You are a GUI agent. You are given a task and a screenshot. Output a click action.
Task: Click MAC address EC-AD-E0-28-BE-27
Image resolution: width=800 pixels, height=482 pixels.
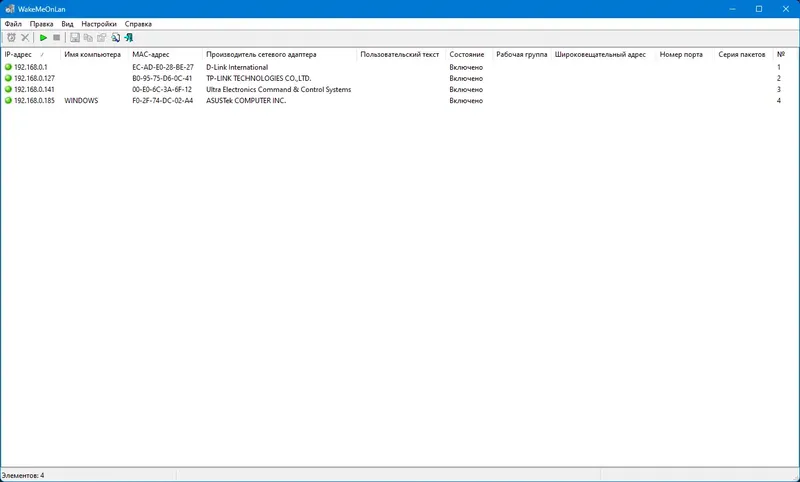tap(163, 67)
